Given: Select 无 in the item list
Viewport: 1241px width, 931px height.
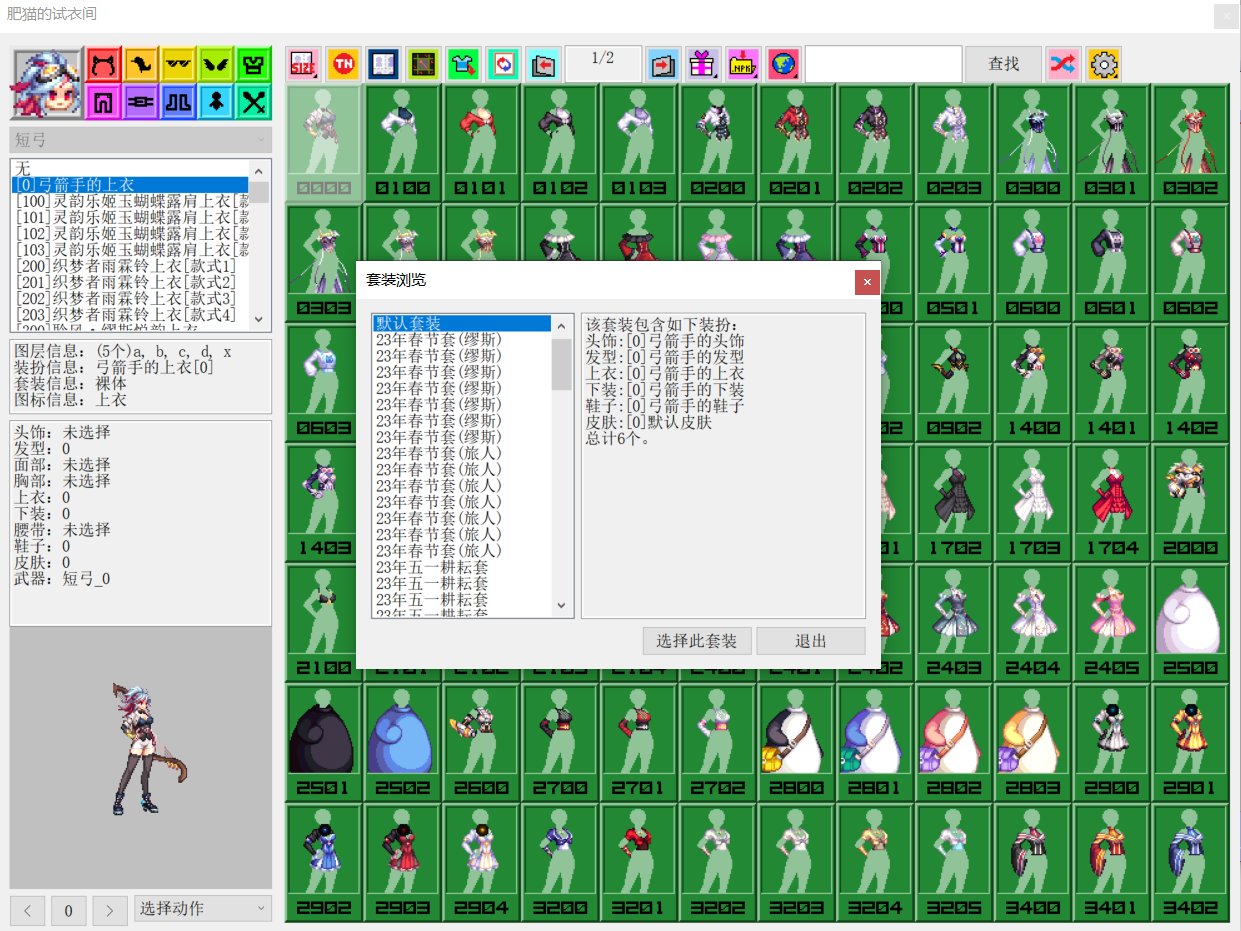Looking at the screenshot, I should (130, 168).
